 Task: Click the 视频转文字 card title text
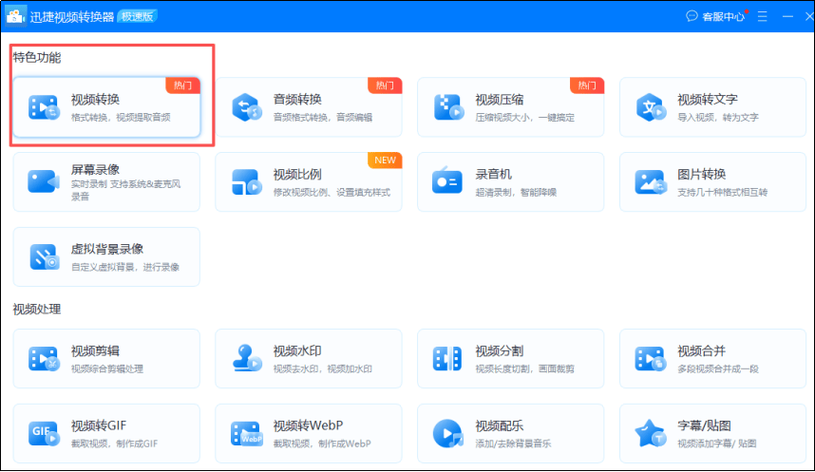707,99
